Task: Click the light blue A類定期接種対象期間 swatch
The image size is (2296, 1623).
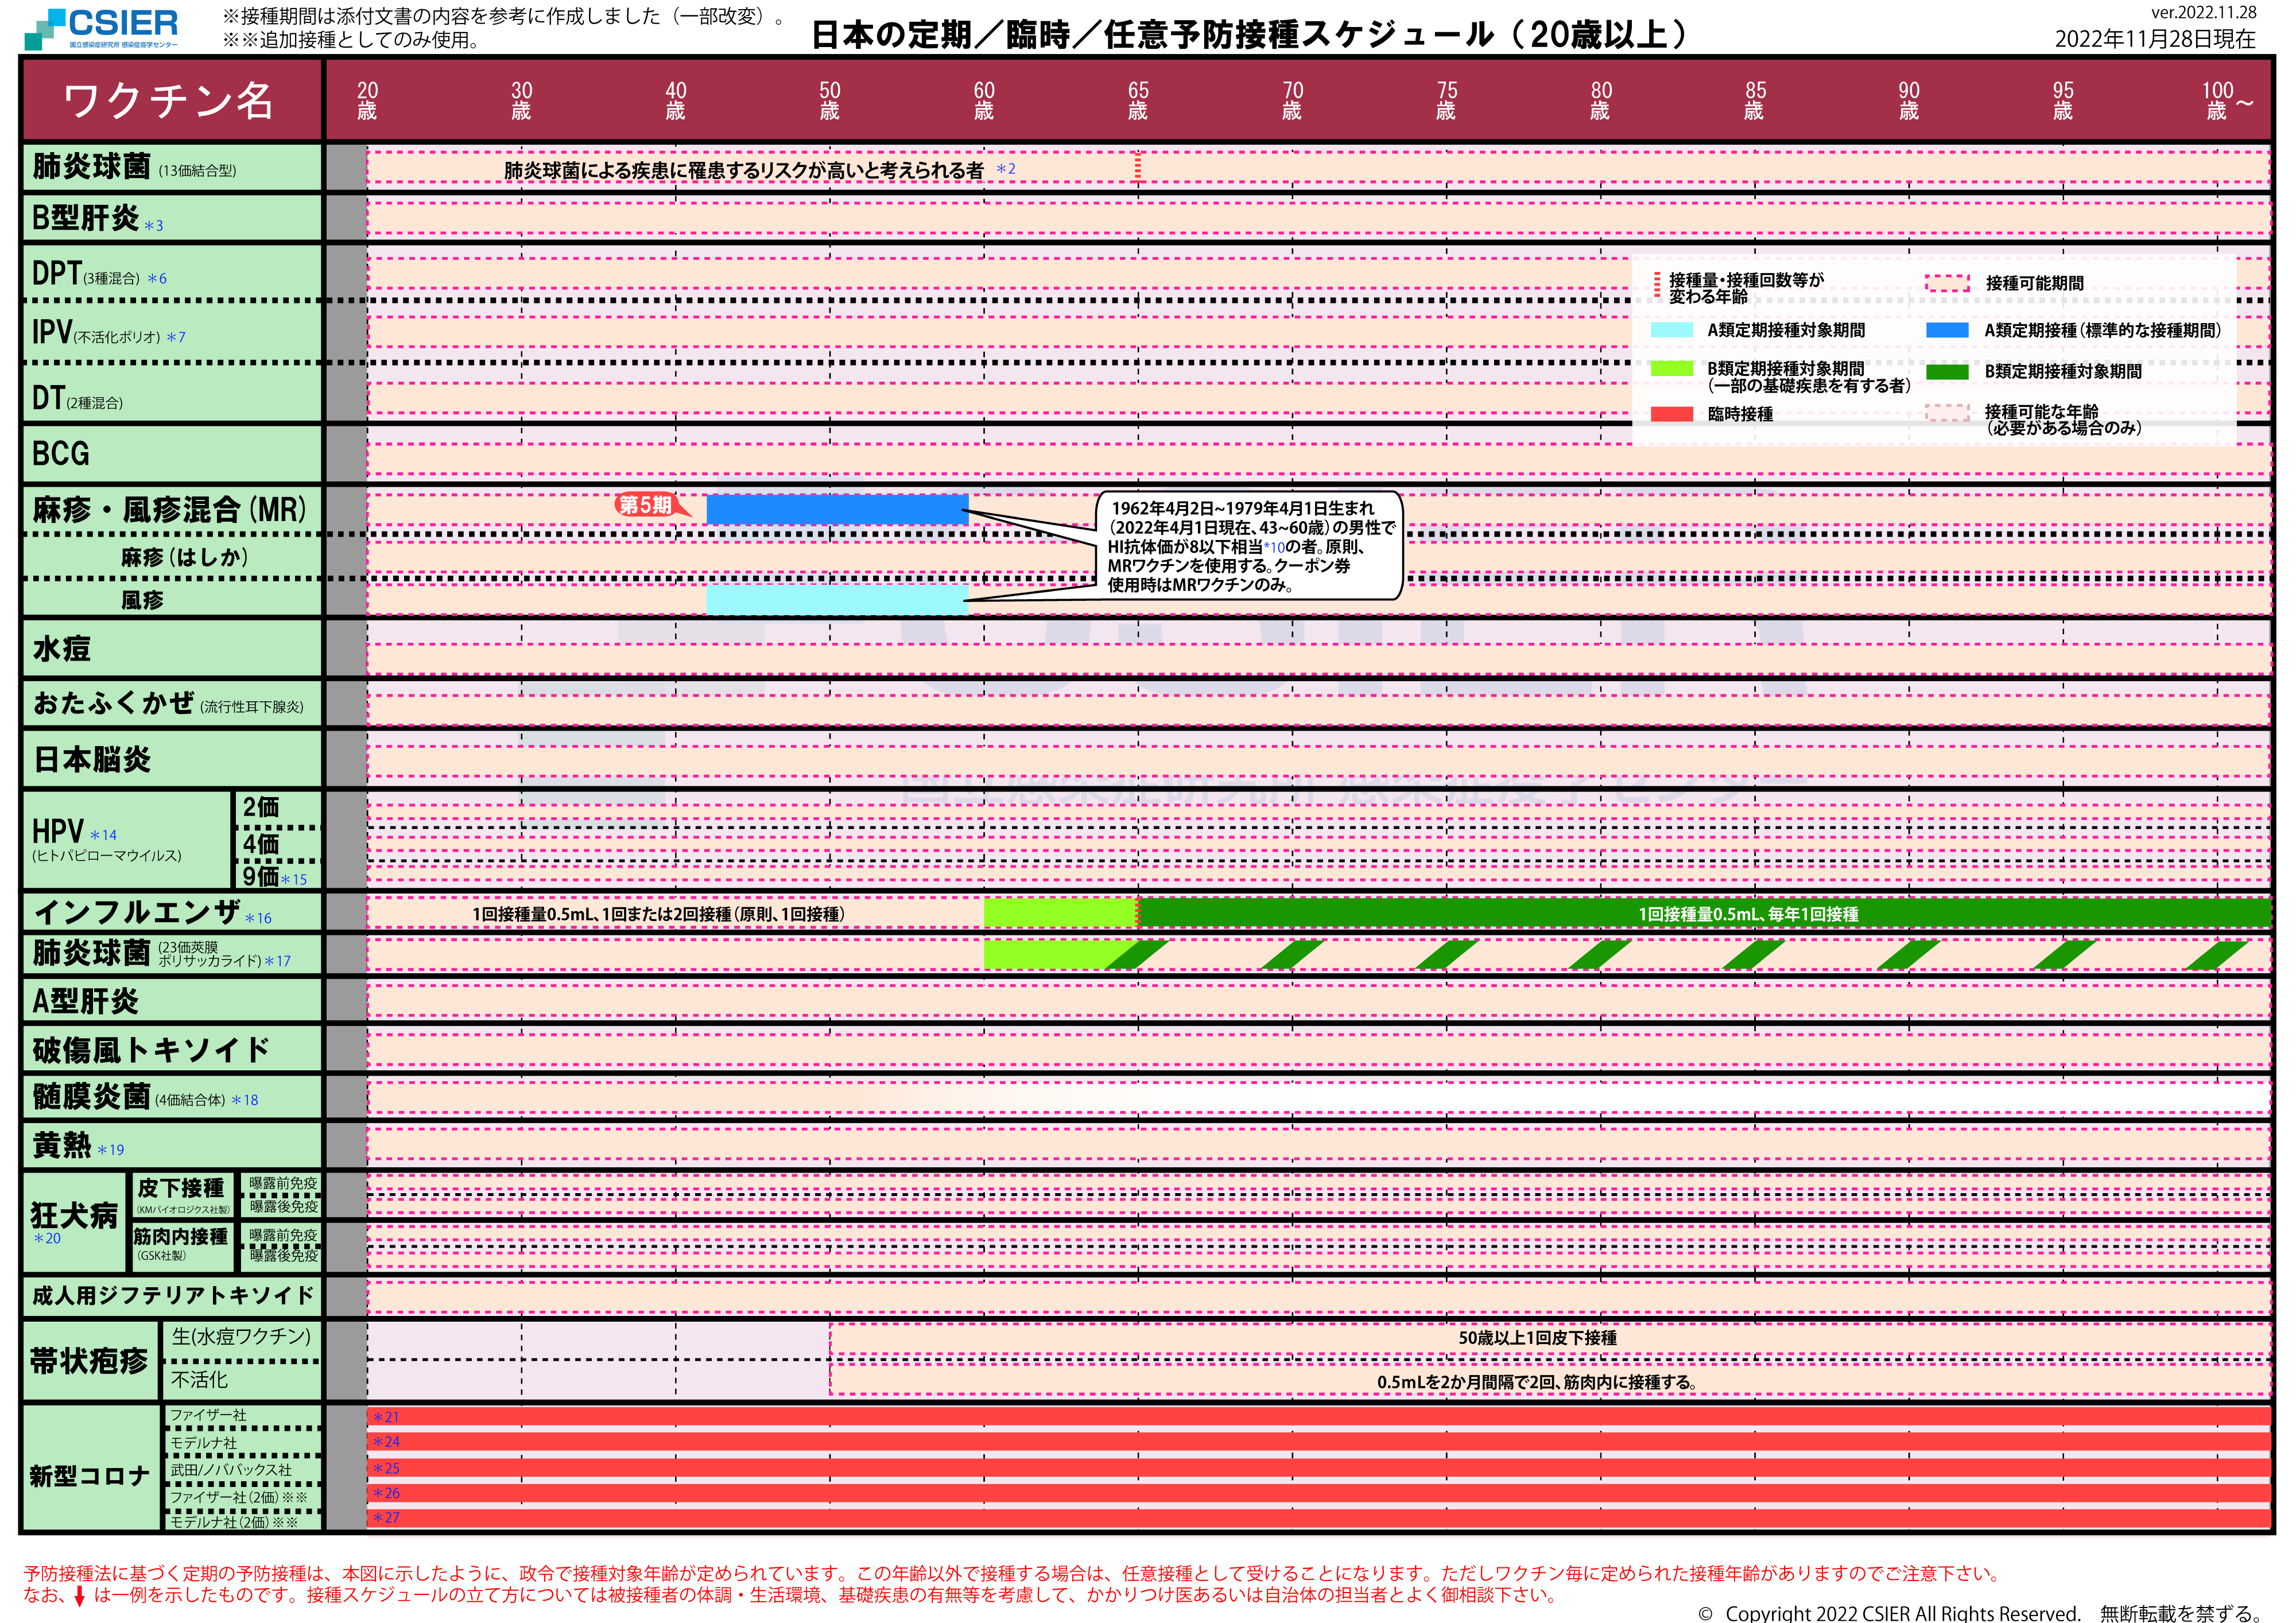Action: point(1671,330)
